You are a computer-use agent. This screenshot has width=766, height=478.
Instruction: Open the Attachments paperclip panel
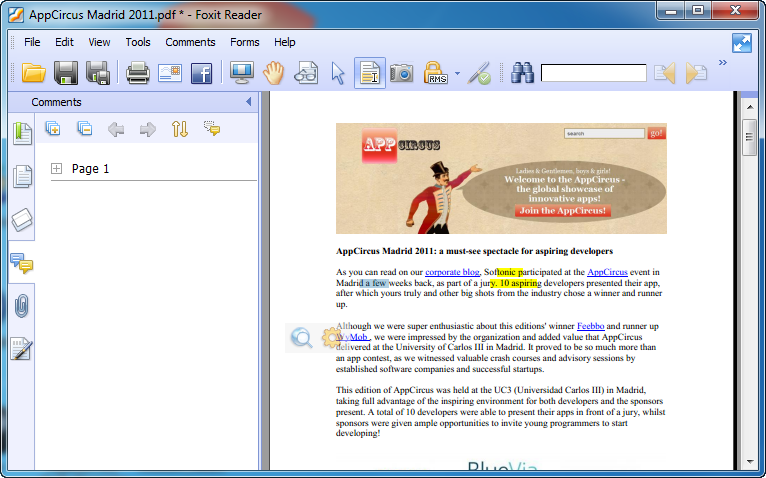[21, 307]
